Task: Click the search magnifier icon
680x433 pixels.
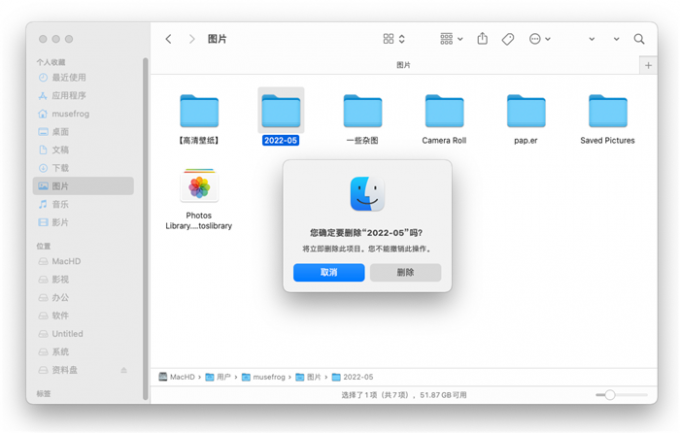Action: click(x=639, y=39)
